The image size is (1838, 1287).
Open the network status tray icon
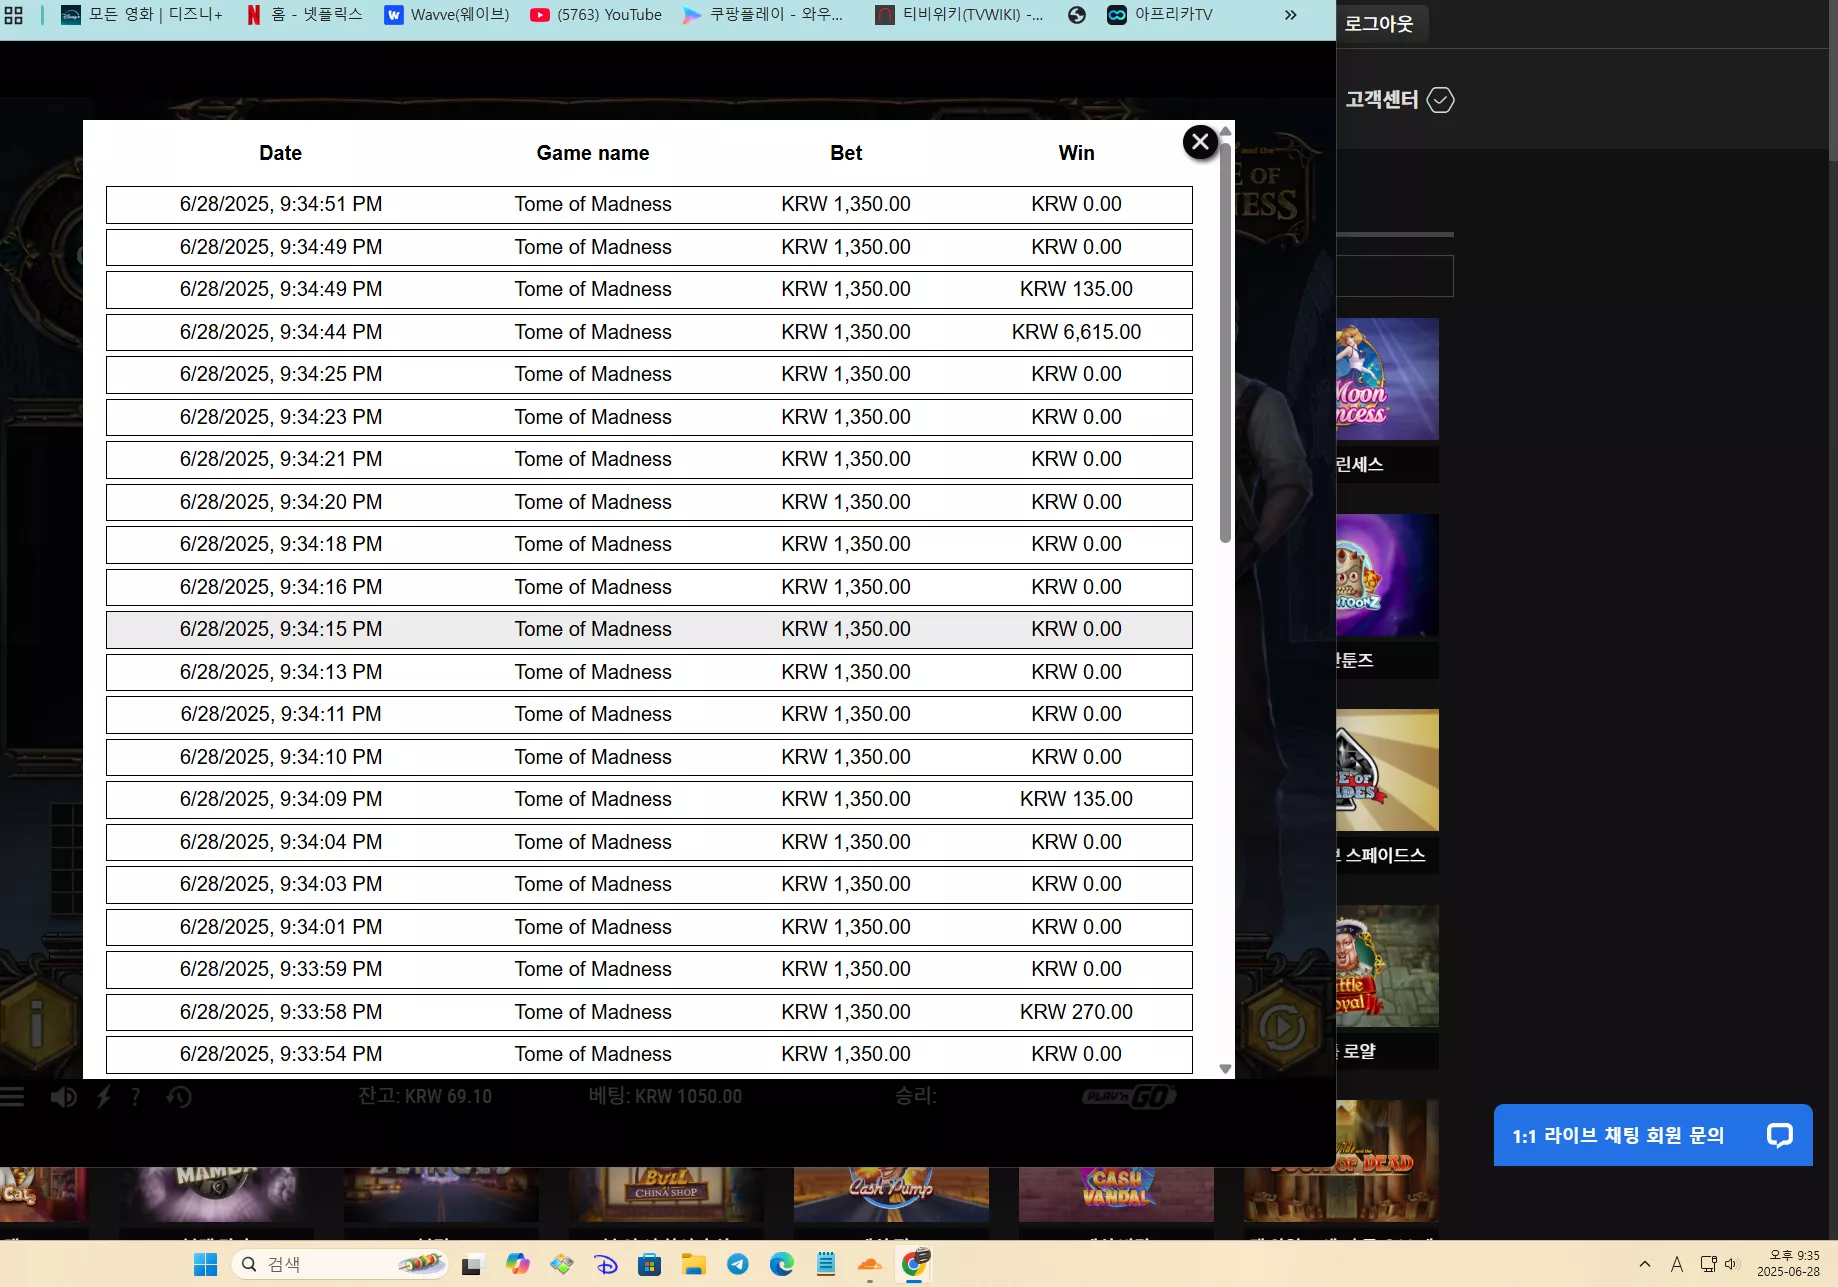(x=1709, y=1264)
